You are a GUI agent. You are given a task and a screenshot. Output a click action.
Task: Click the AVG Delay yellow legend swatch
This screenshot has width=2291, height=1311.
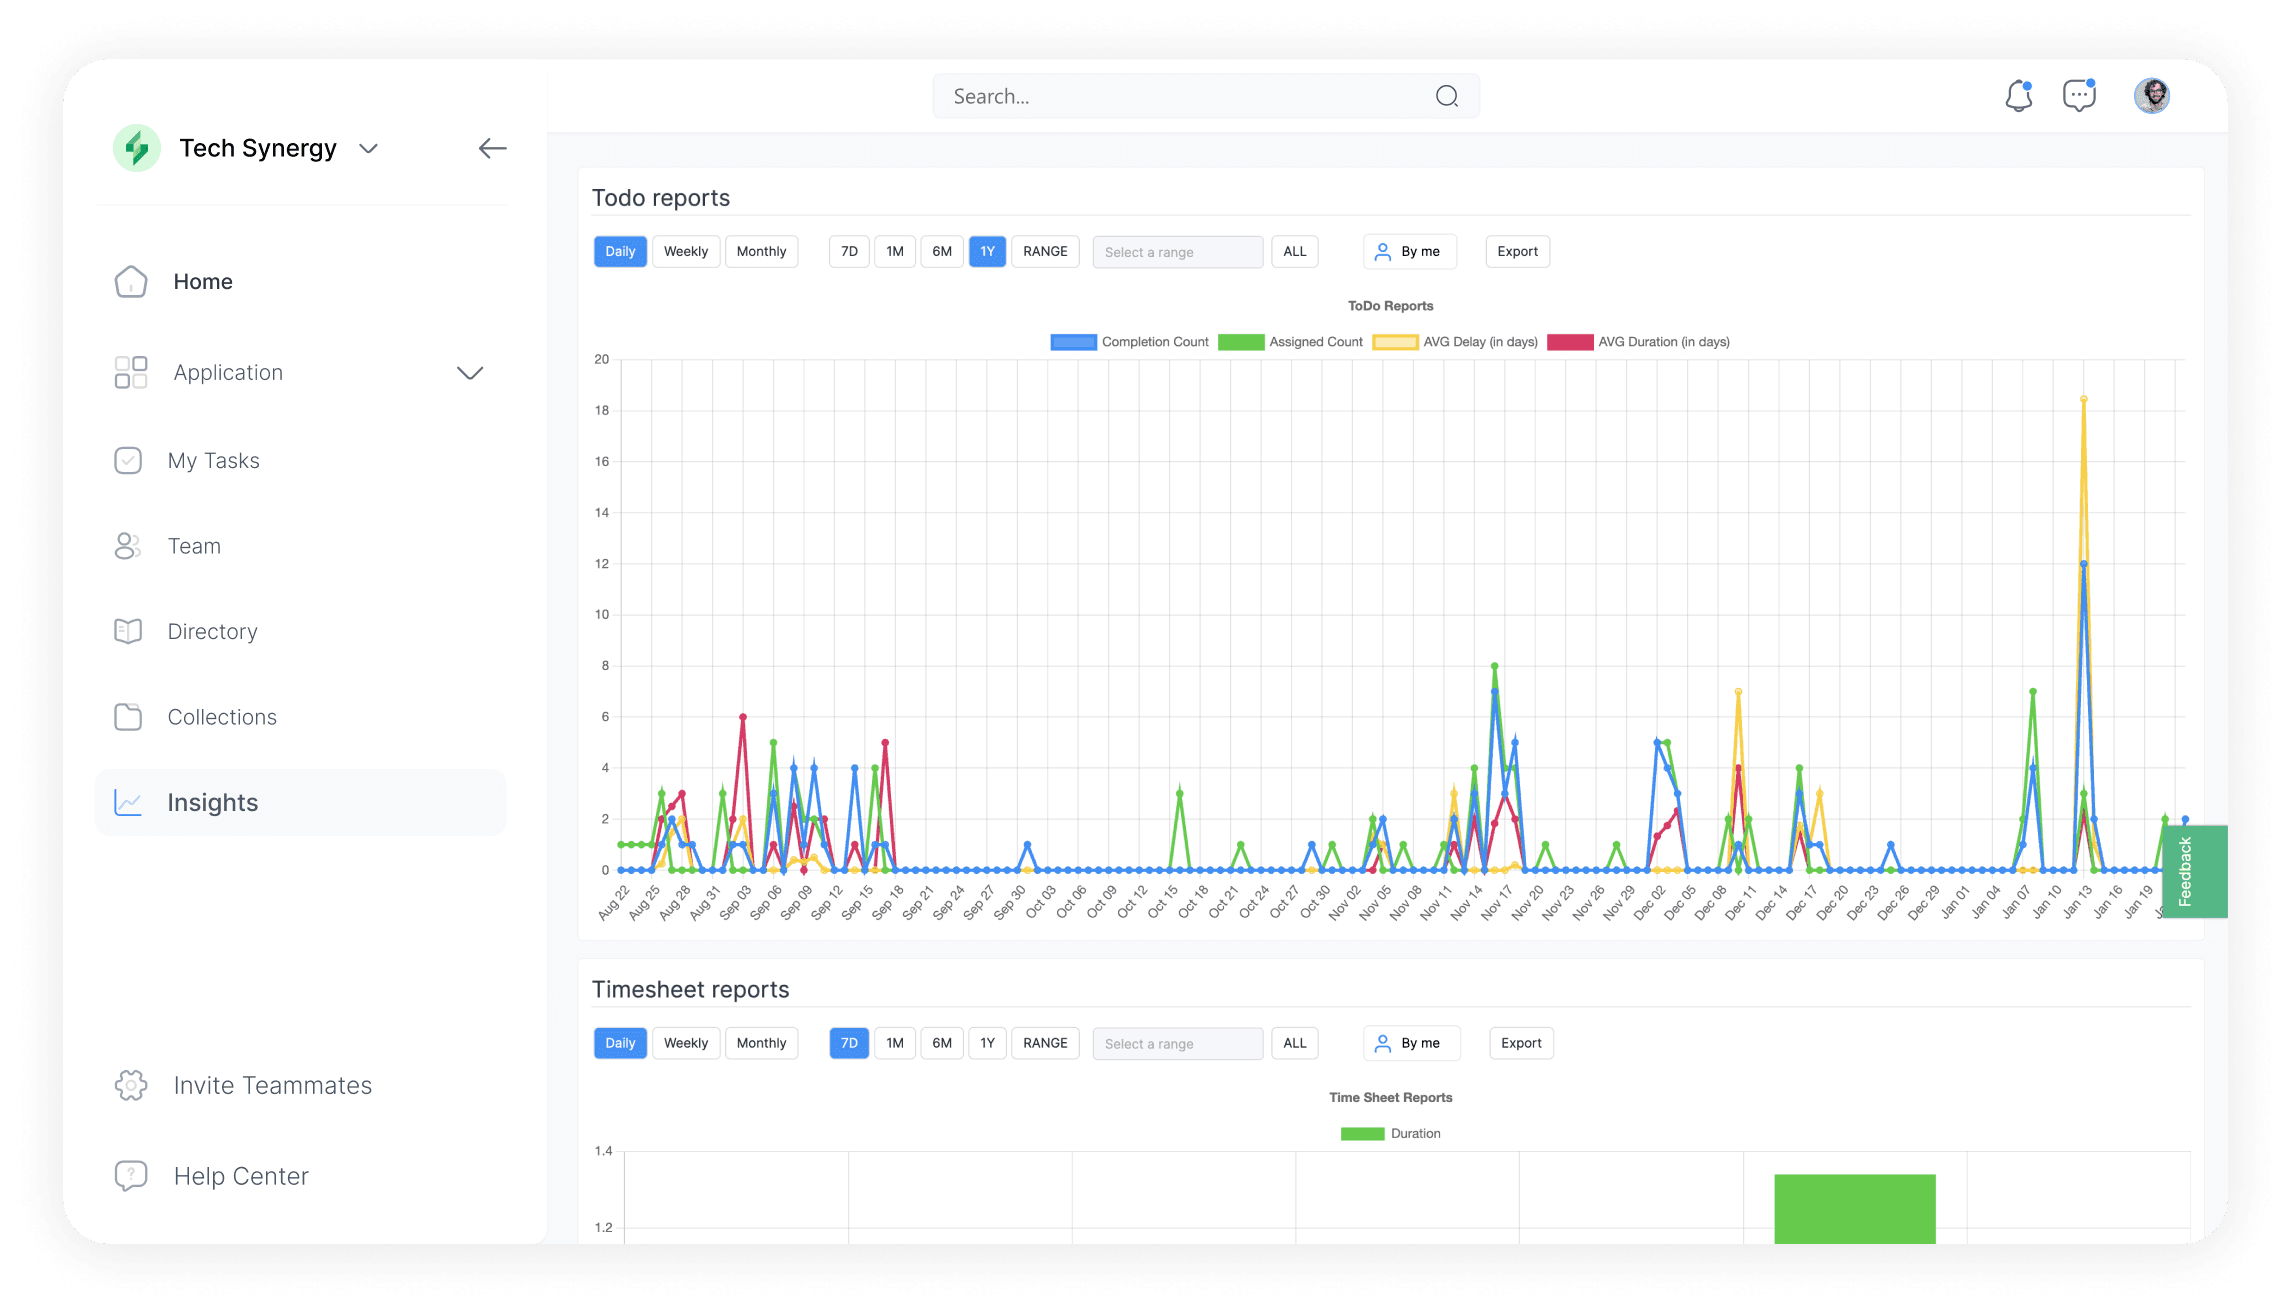pos(1394,342)
